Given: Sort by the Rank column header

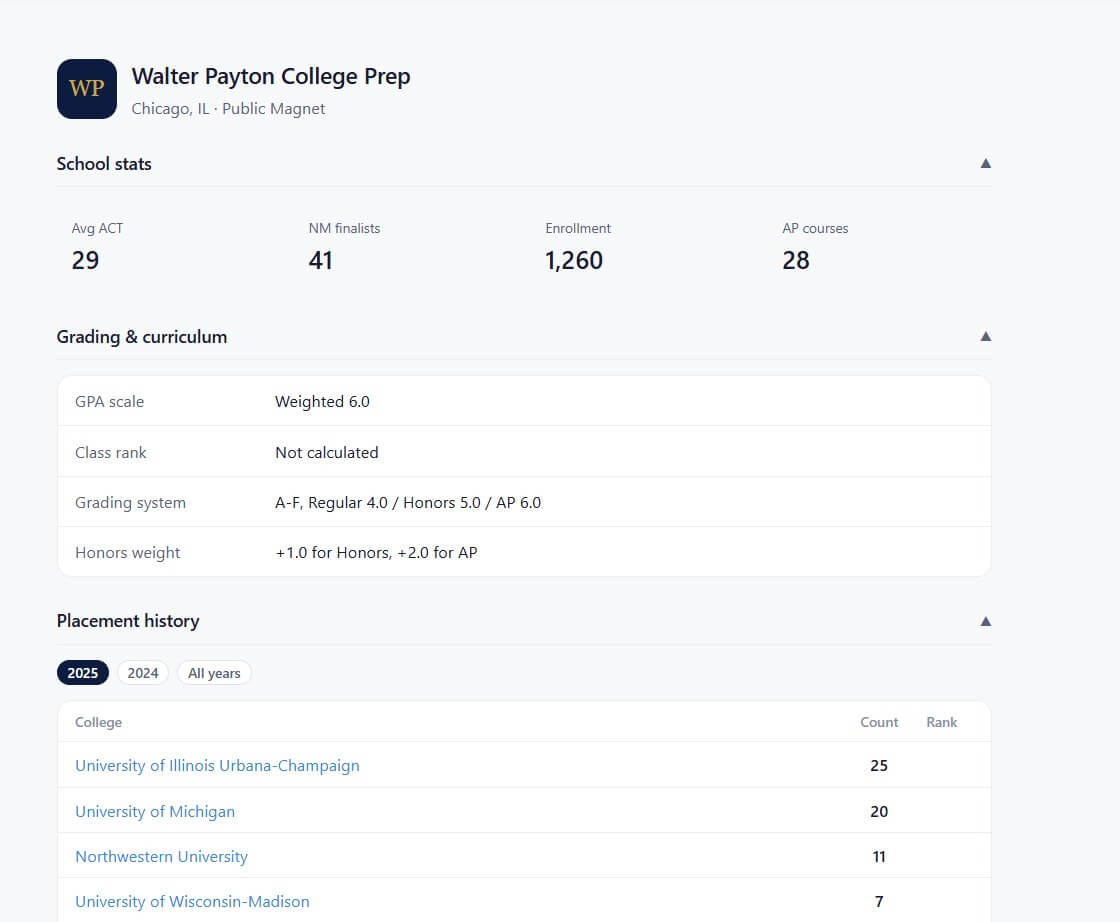Looking at the screenshot, I should tap(941, 722).
